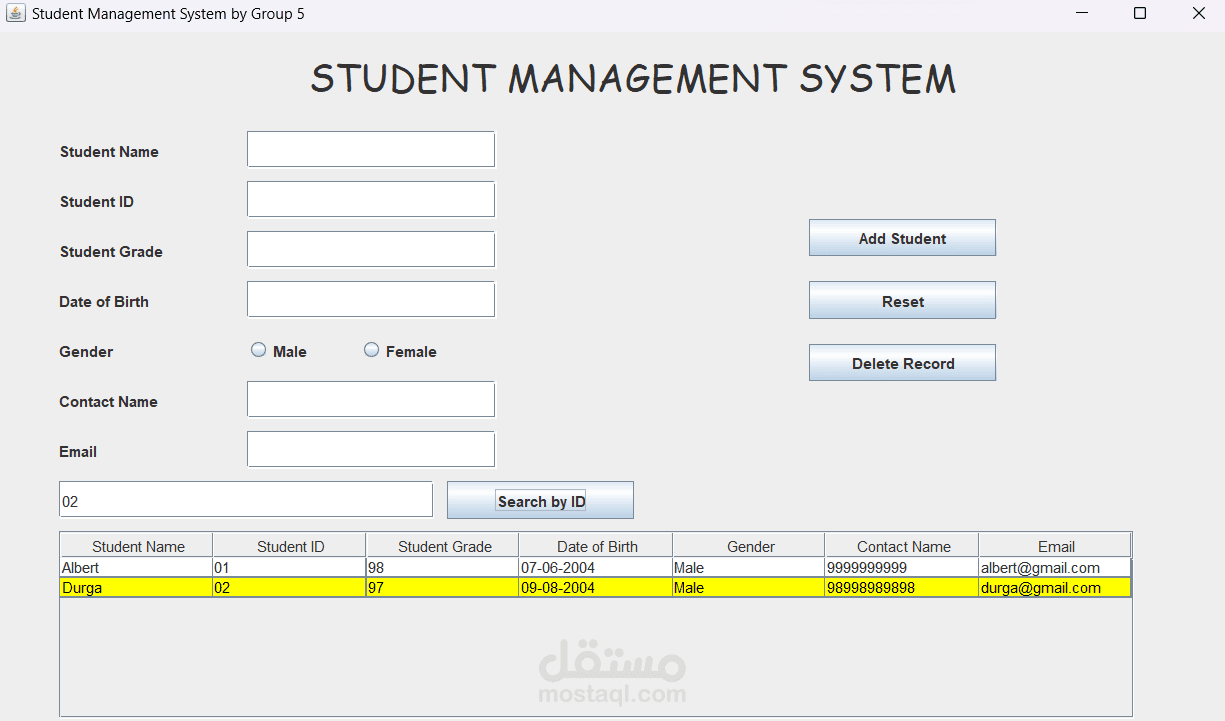This screenshot has height=721, width=1225.
Task: Click the Reset button
Action: pyautogui.click(x=901, y=300)
